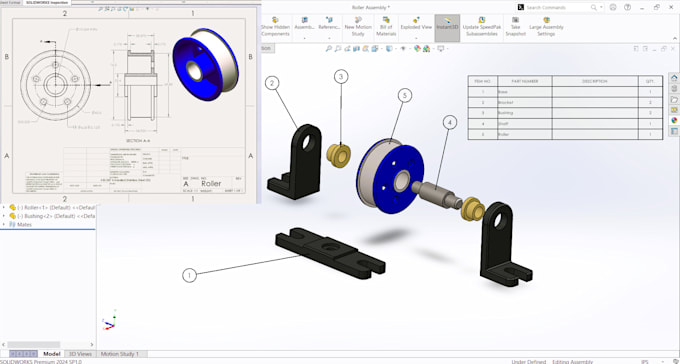Toggle the Hide/Show Items eye icon
This screenshot has width=680, height=364.
click(403, 49)
